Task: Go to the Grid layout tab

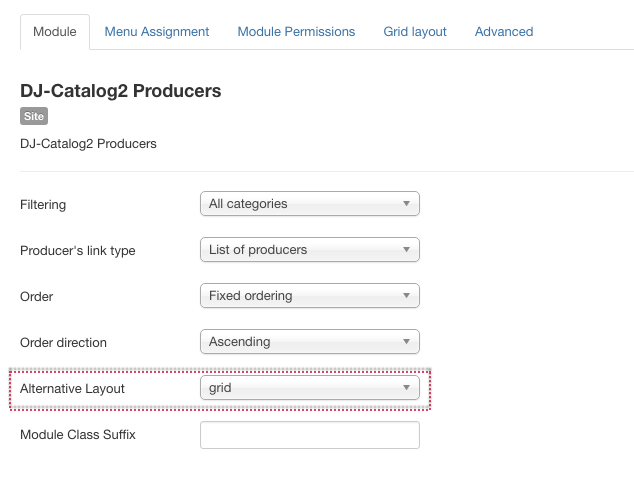Action: 415,32
